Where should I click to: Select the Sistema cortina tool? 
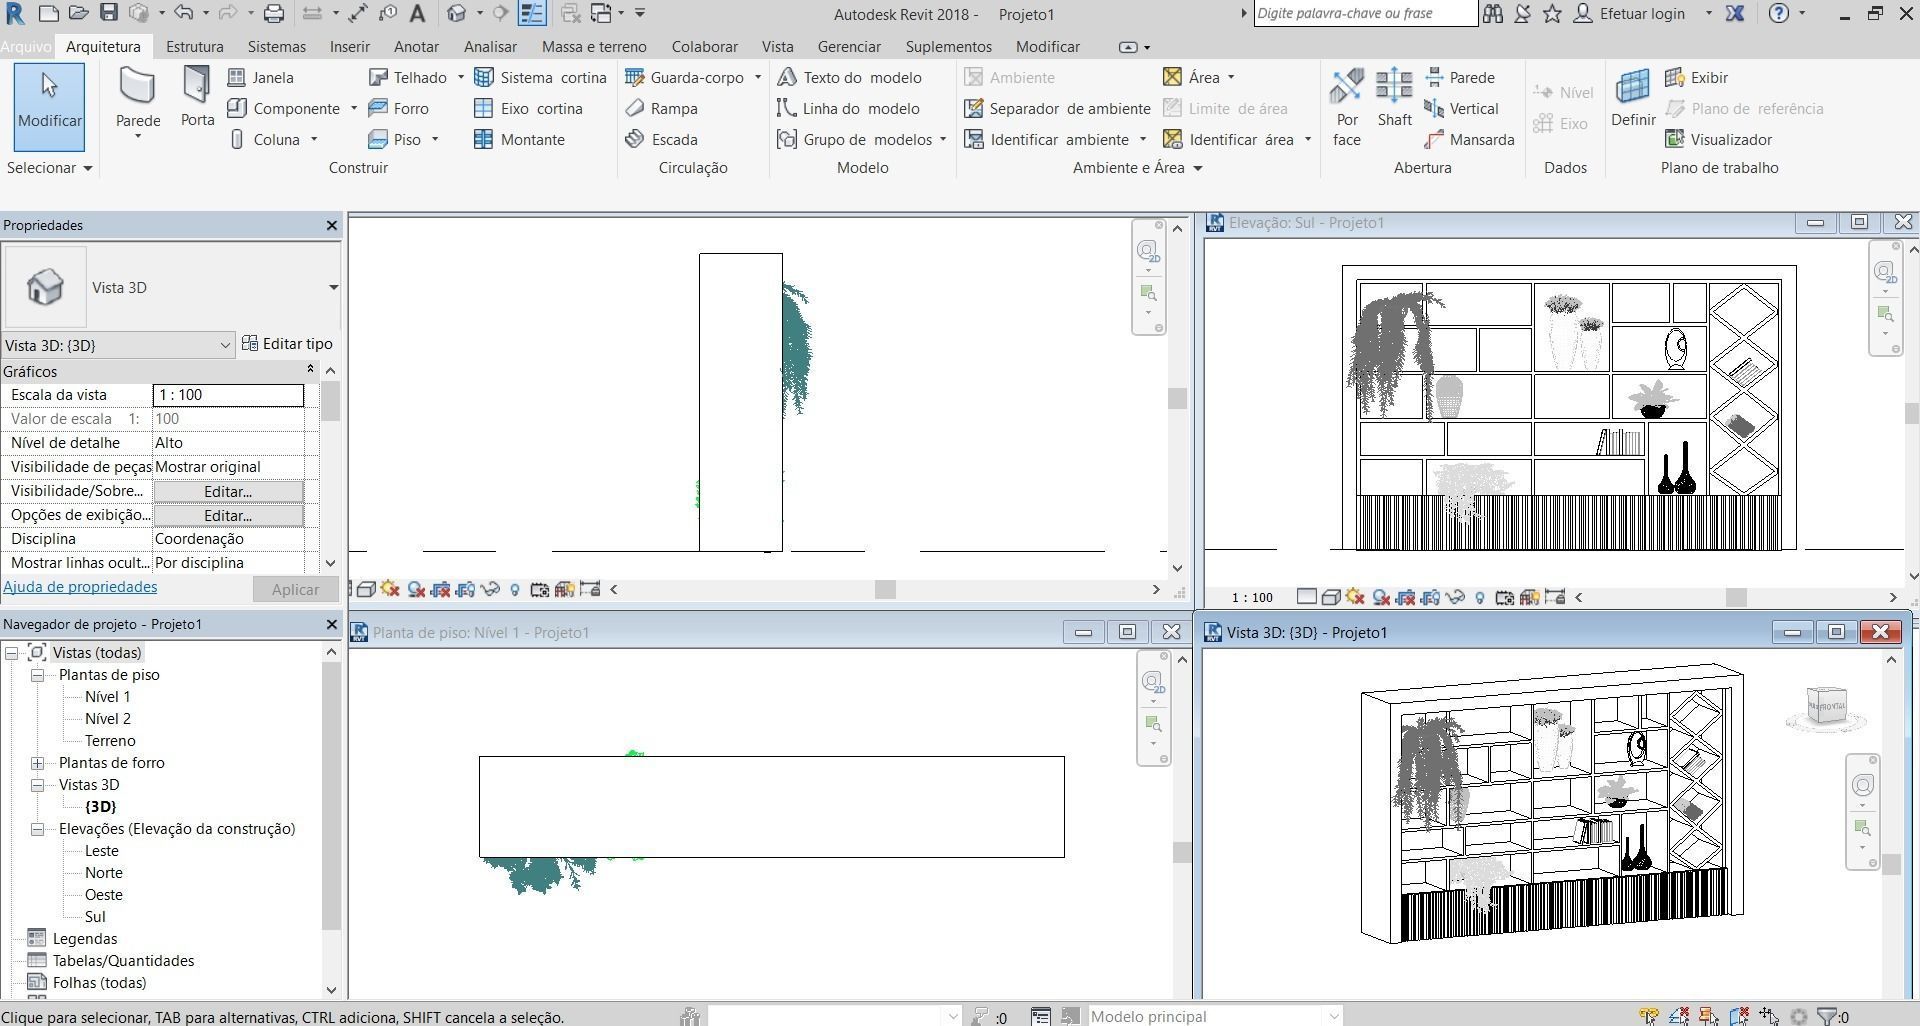(540, 77)
